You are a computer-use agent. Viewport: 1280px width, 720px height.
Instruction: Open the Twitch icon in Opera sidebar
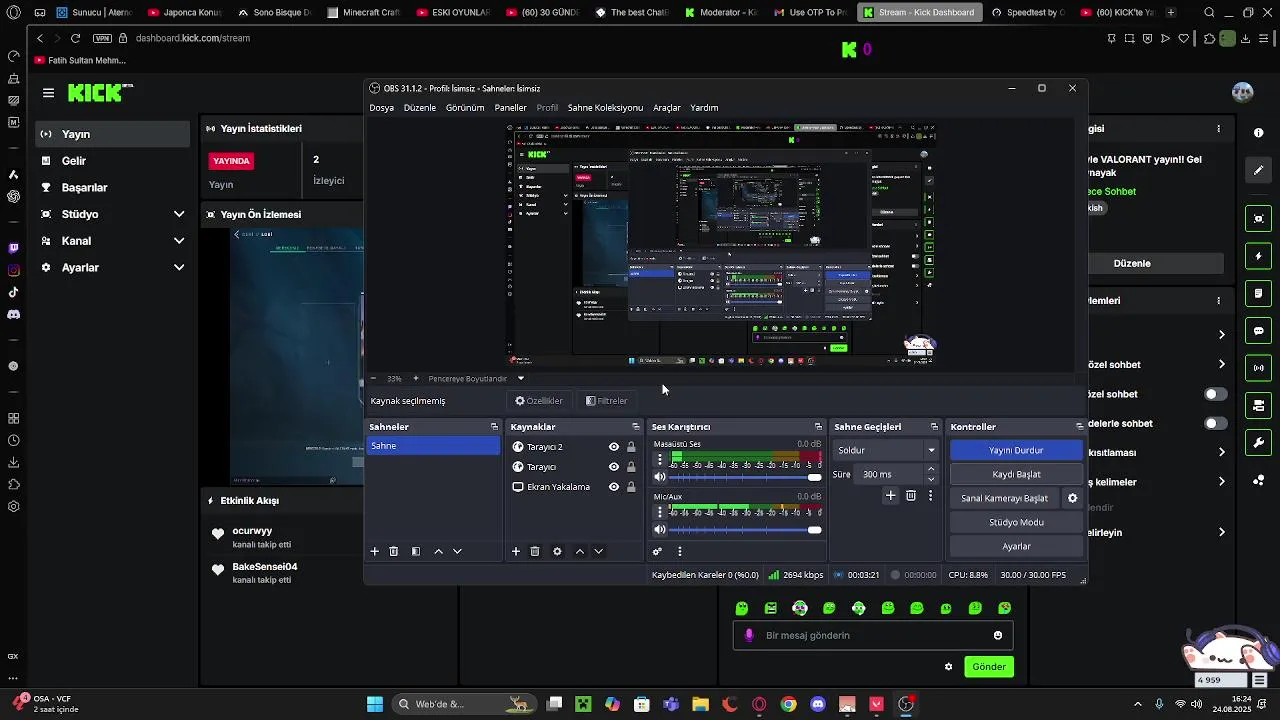pyautogui.click(x=13, y=248)
